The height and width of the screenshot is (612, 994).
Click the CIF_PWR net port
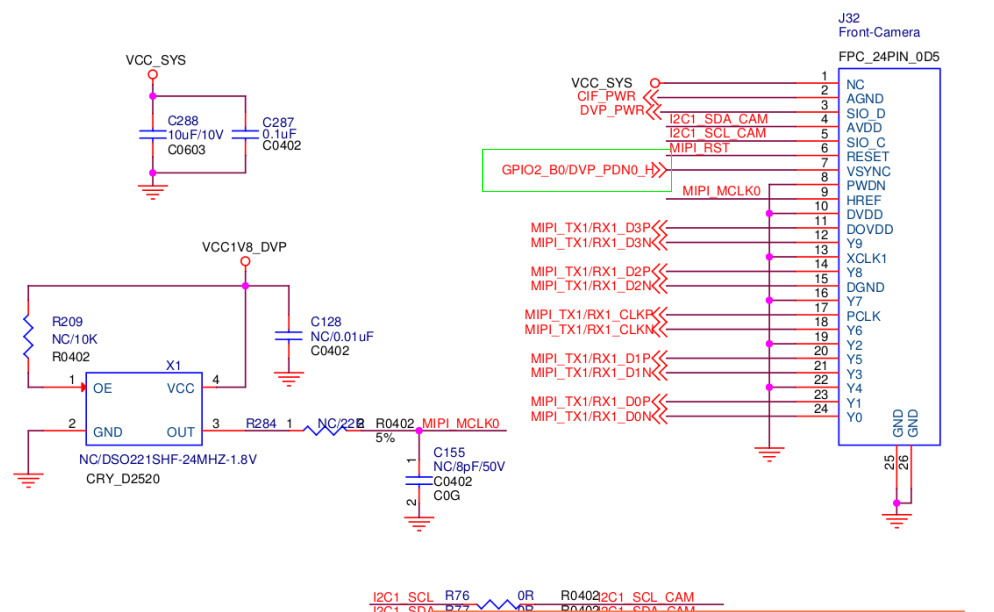[606, 96]
